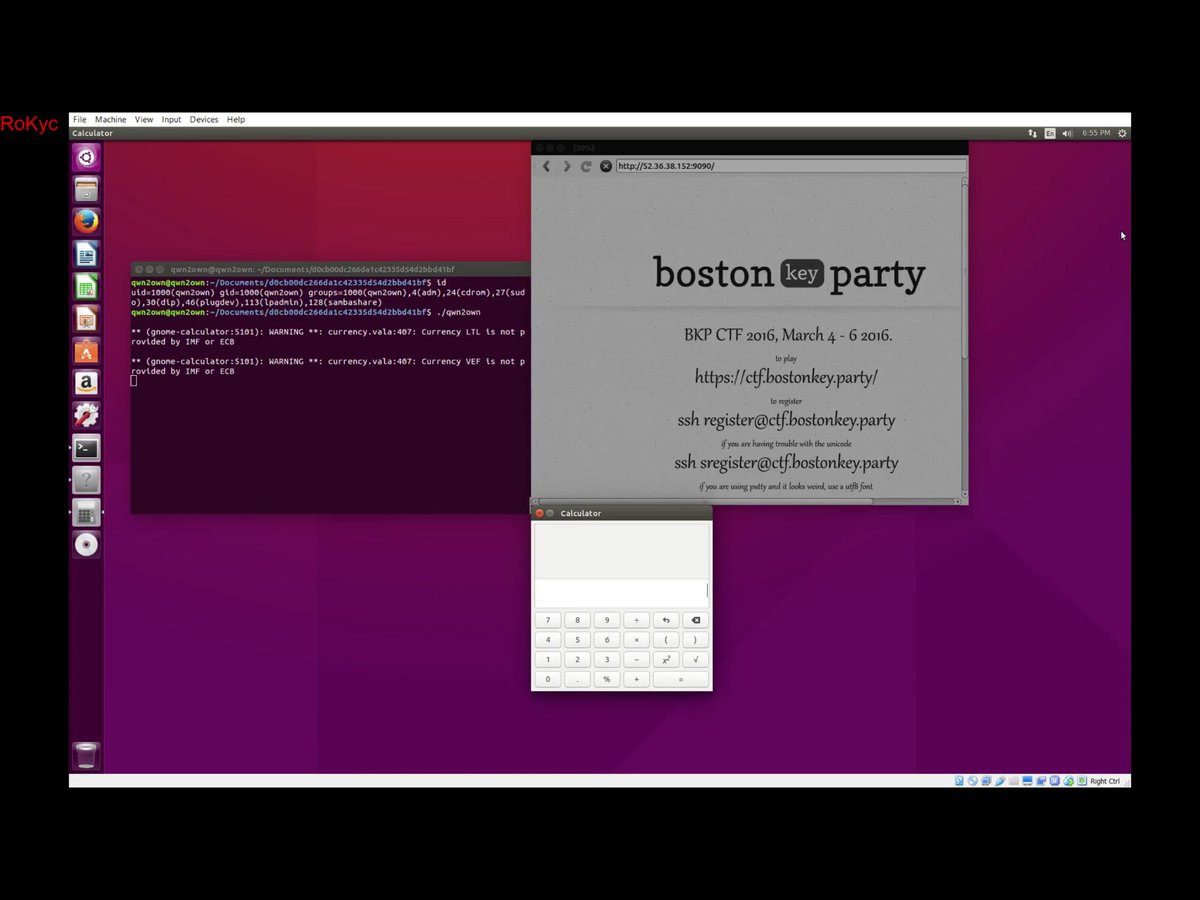Image resolution: width=1200 pixels, height=900 pixels.
Task: Open the VirtualBox Help menu
Action: pos(236,119)
